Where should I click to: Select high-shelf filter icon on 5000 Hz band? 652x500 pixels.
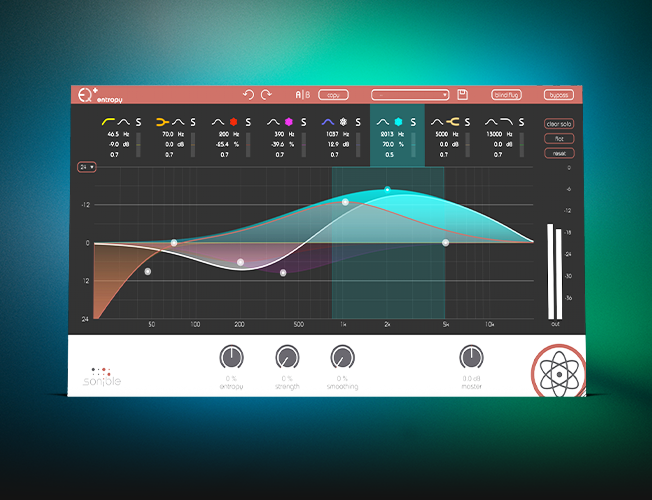tap(453, 122)
